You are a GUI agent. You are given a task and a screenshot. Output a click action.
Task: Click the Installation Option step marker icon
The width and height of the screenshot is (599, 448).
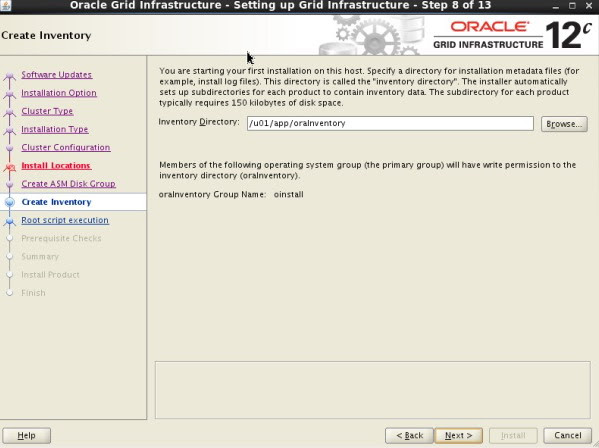[10, 94]
